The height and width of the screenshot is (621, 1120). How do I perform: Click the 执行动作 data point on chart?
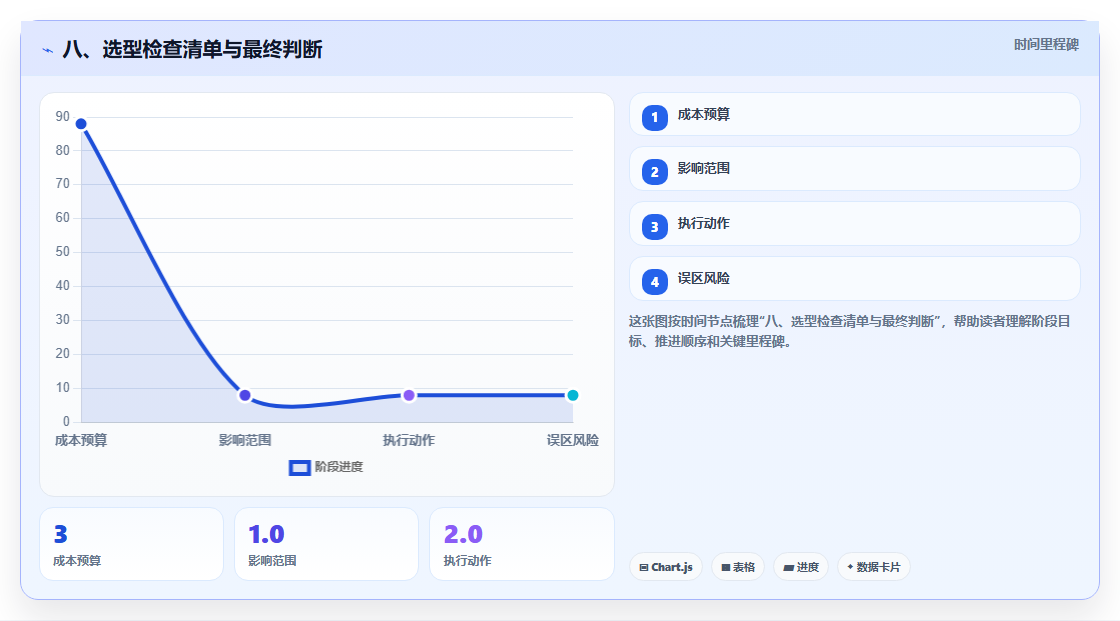409,395
